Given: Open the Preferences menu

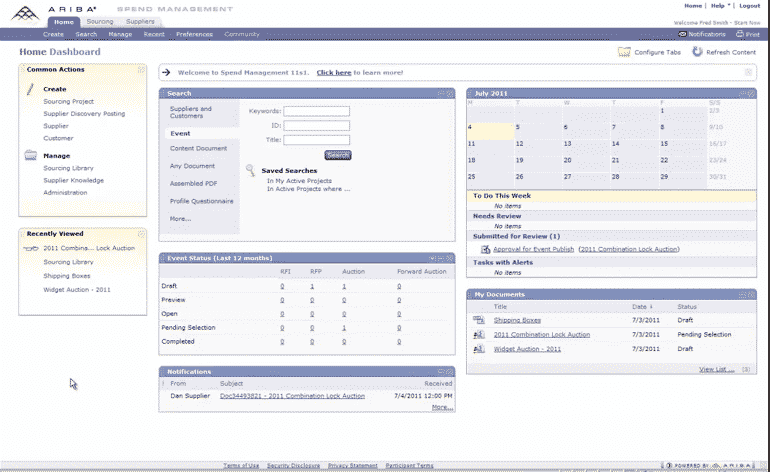Looking at the screenshot, I should tap(194, 34).
